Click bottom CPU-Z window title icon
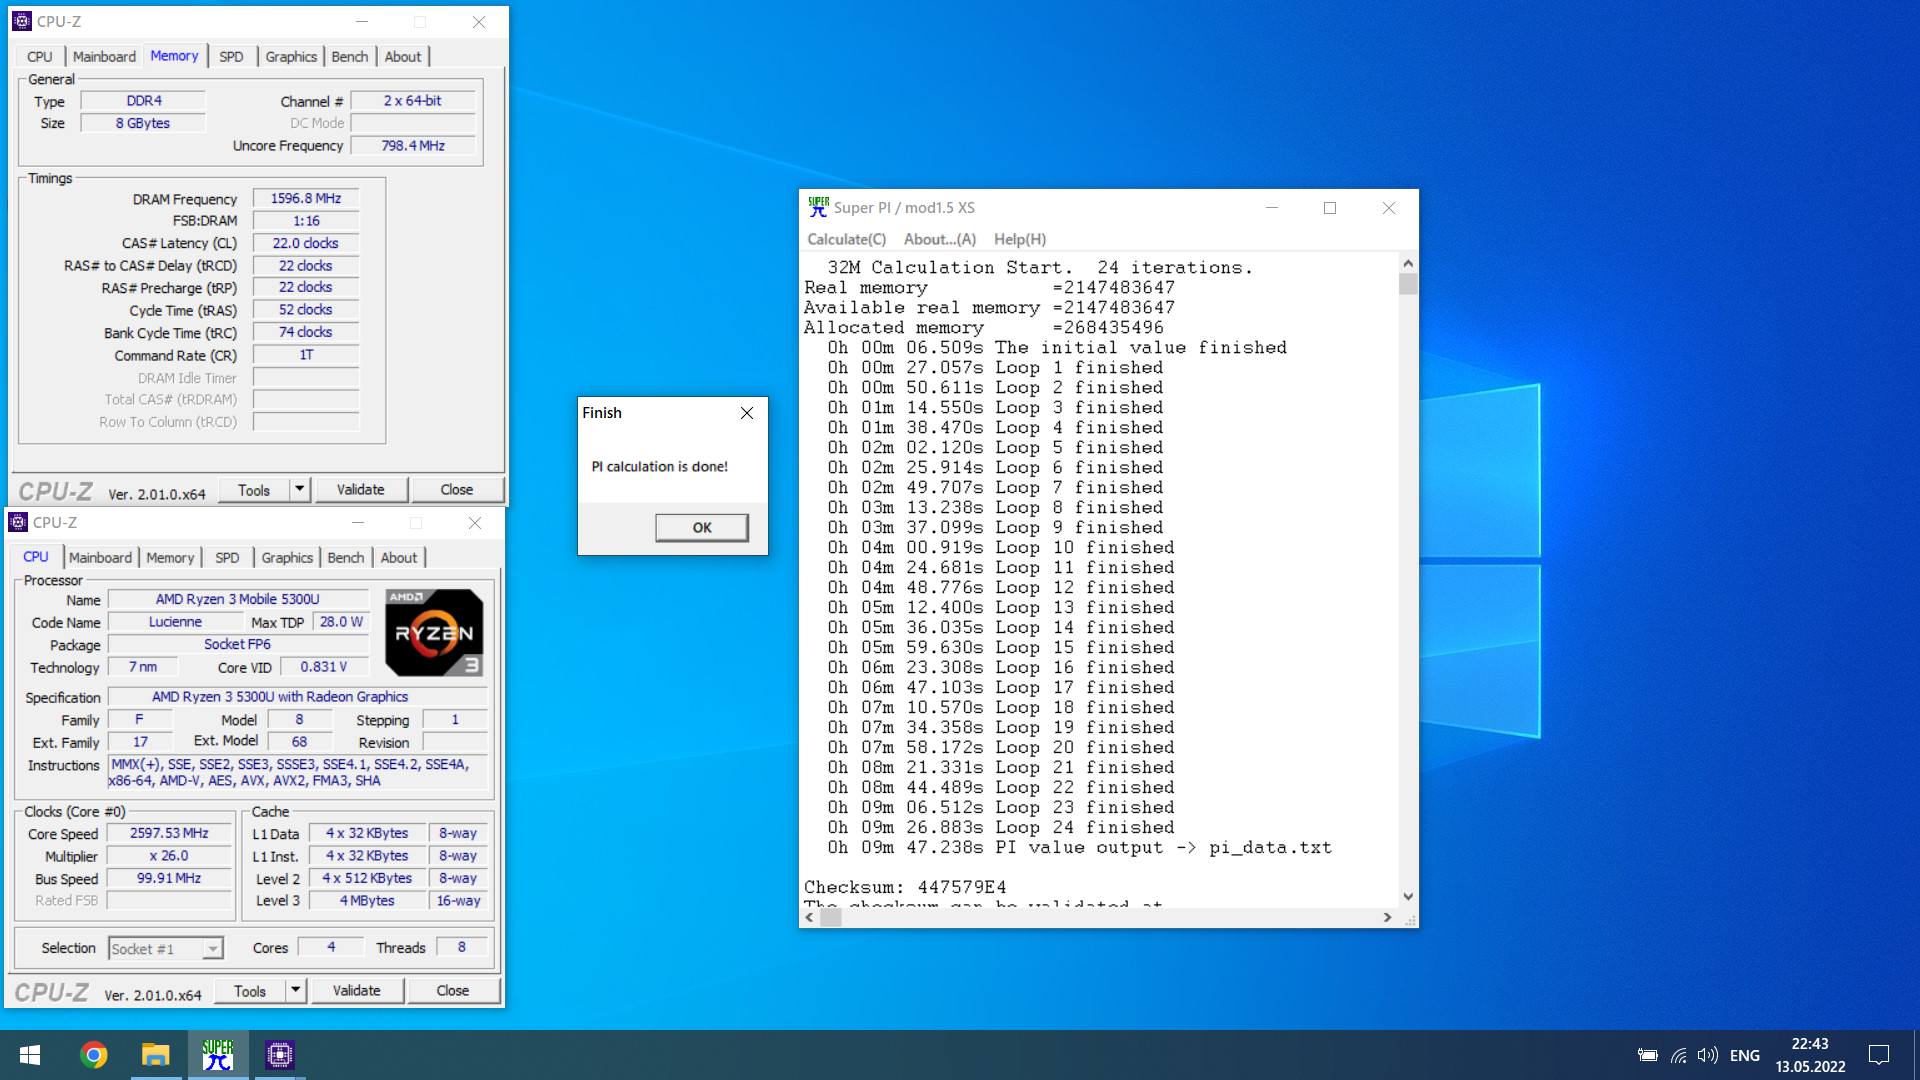 click(x=17, y=522)
